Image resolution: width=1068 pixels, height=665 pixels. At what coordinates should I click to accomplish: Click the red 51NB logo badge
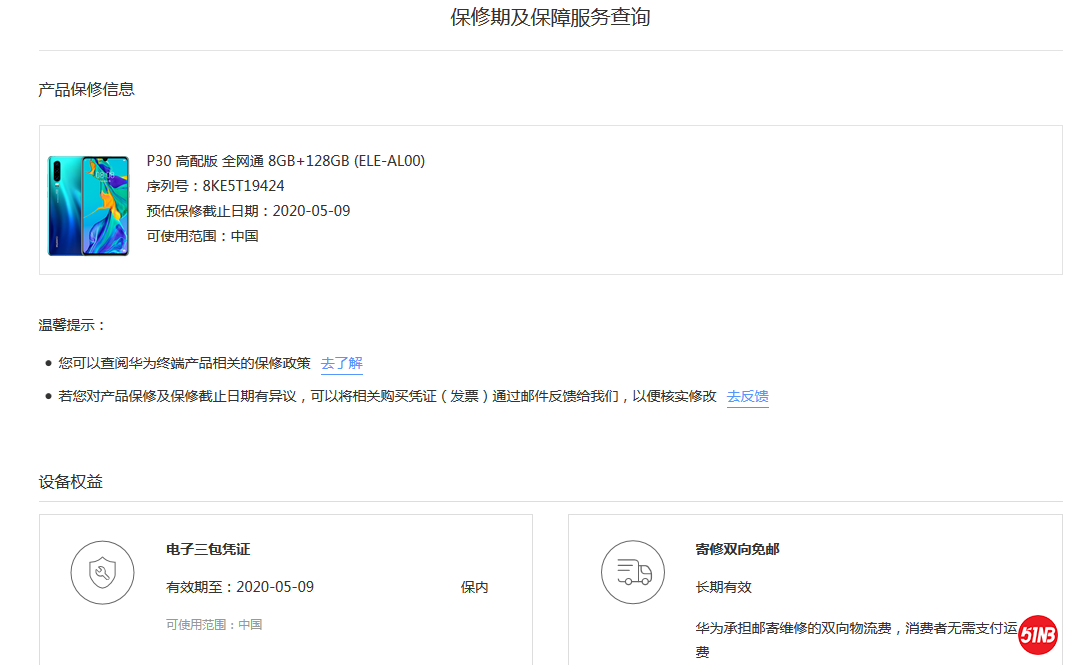[x=1038, y=635]
